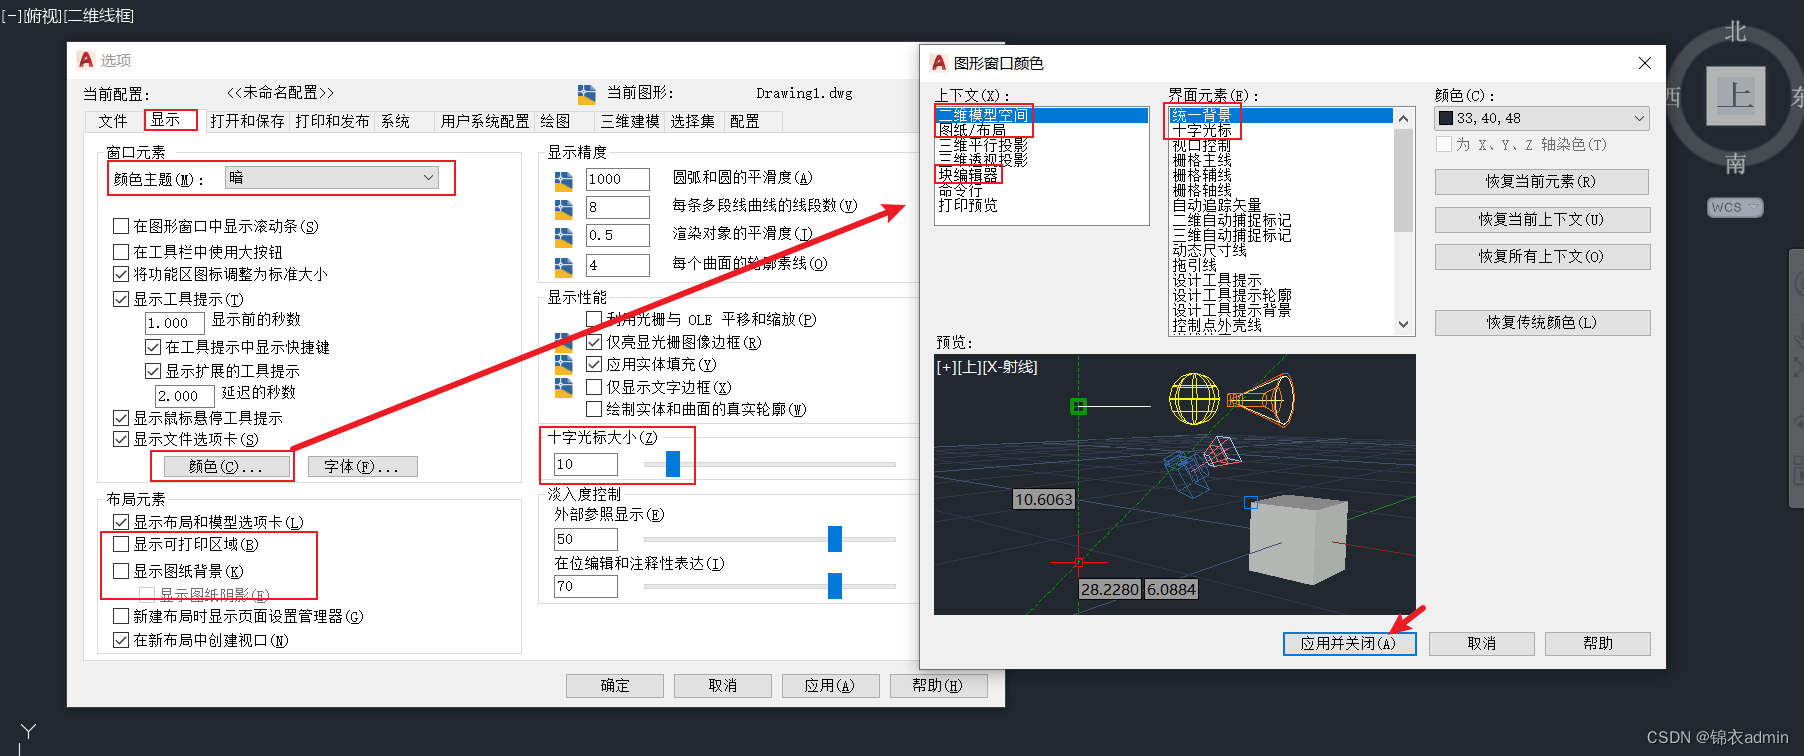Click drawing icon beside 应用实体填充 checkbox

tap(564, 365)
